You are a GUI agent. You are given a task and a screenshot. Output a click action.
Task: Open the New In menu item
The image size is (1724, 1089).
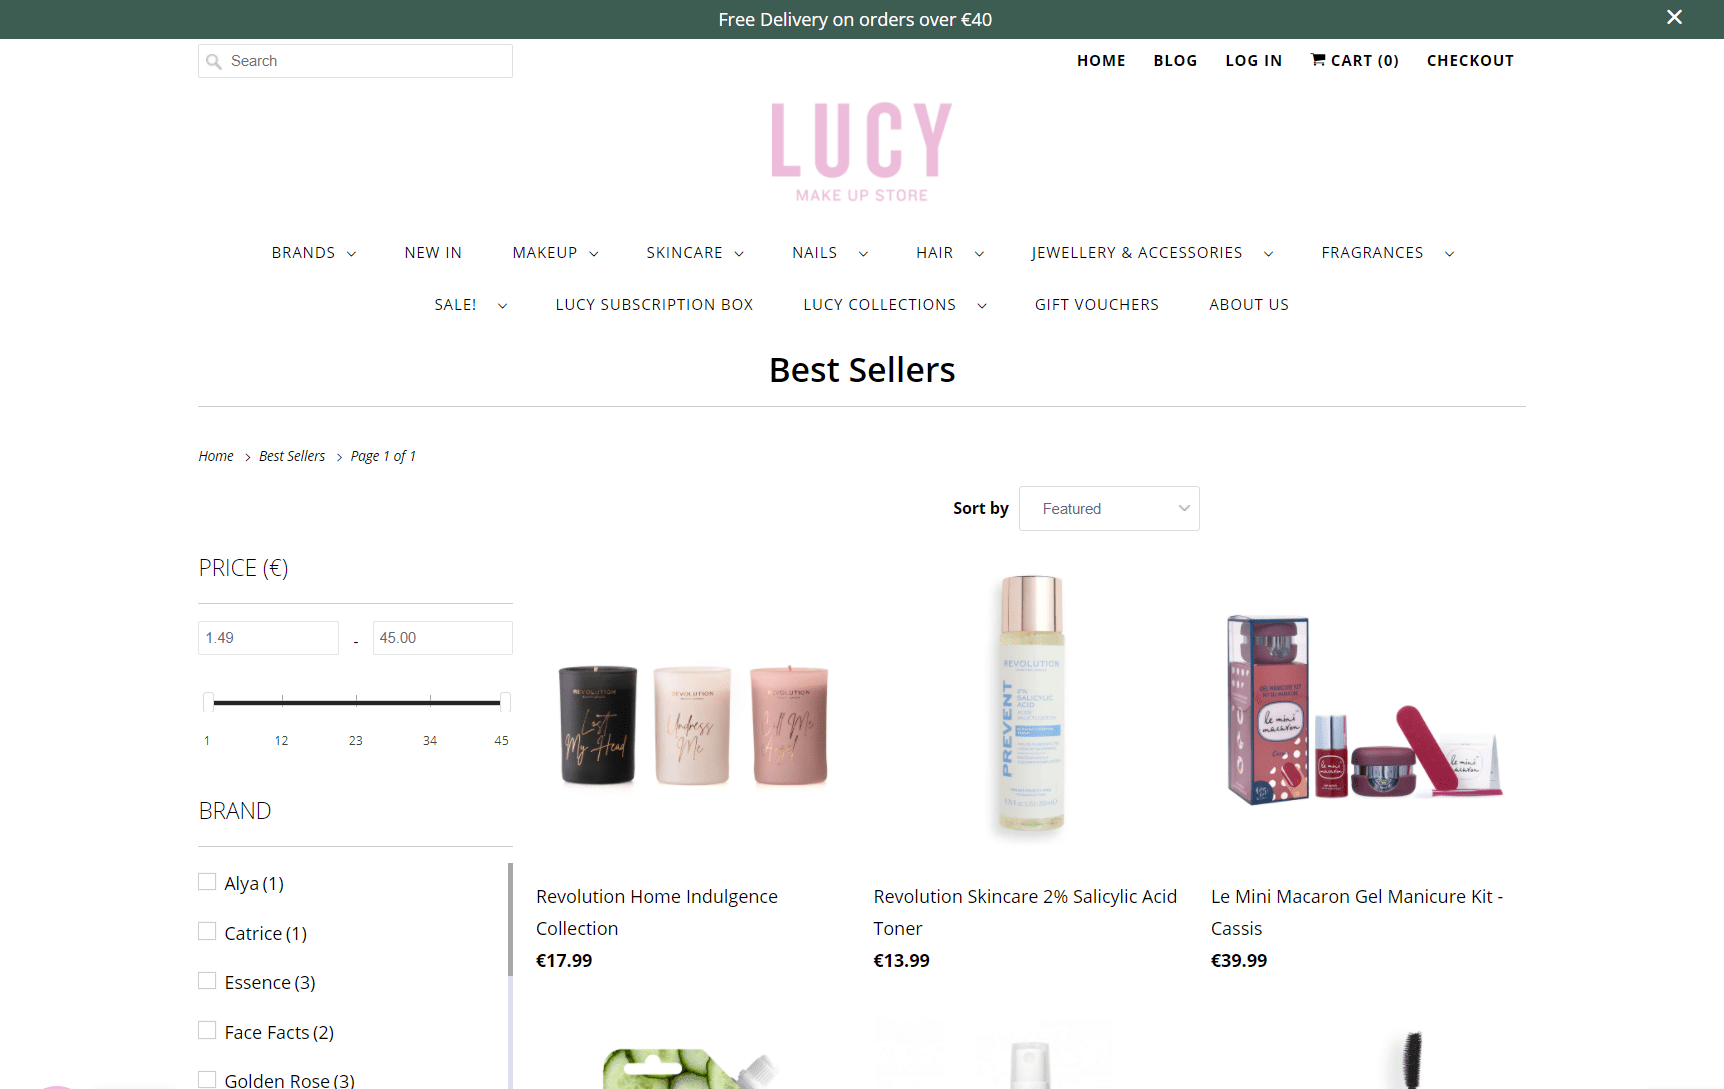[433, 253]
